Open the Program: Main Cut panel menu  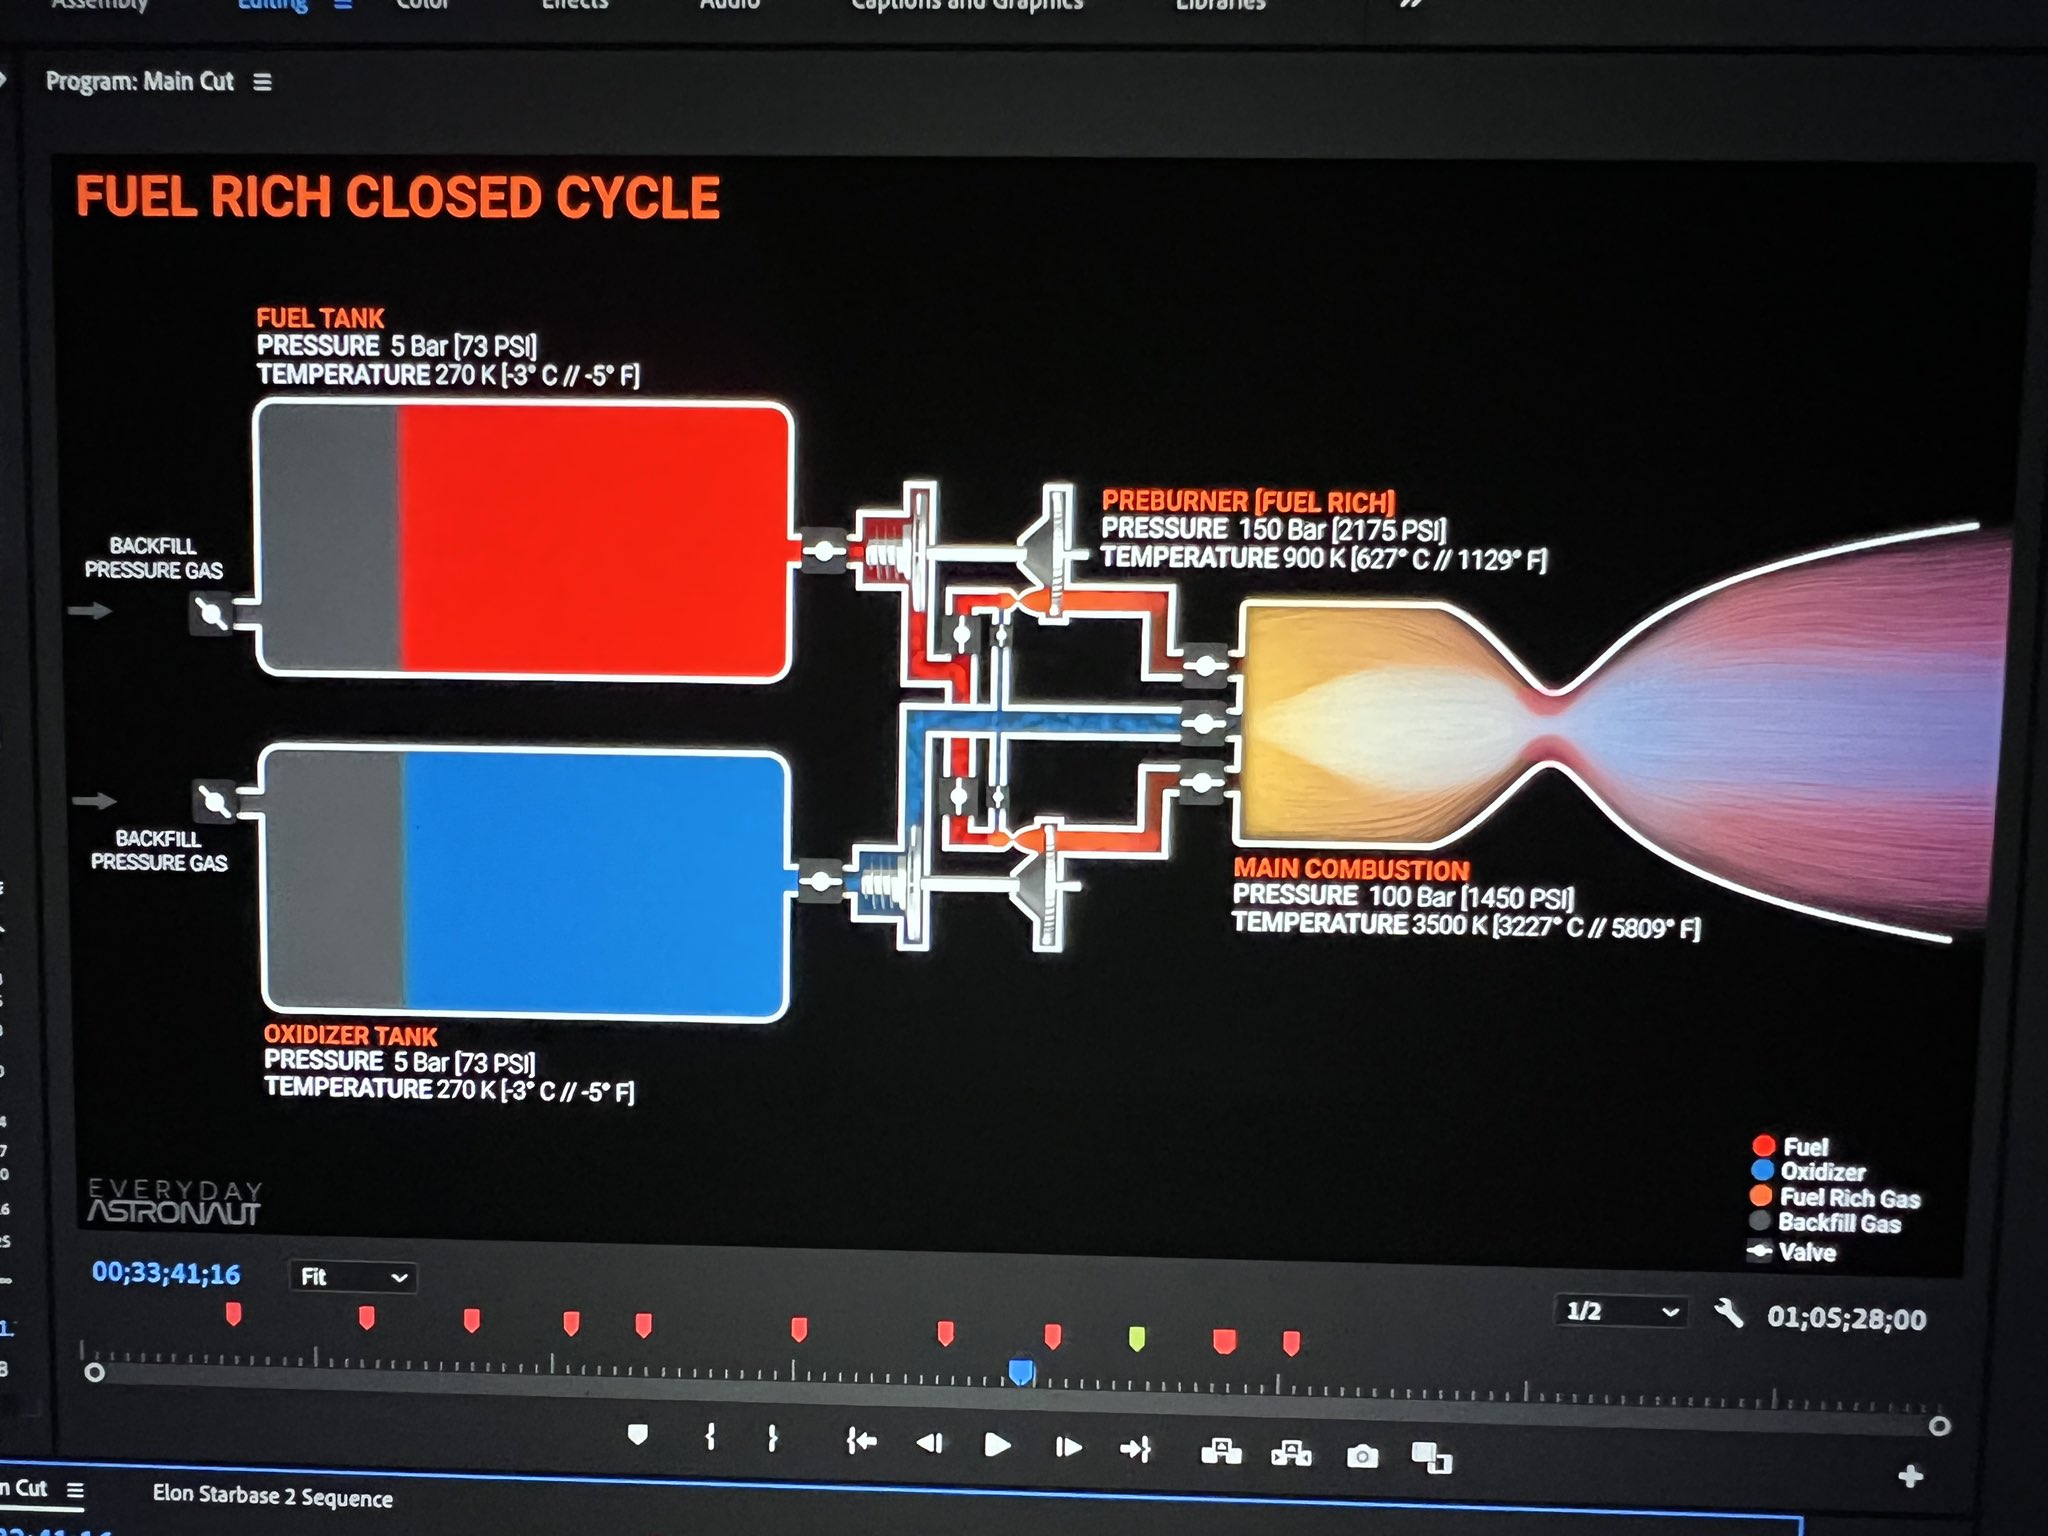262,82
